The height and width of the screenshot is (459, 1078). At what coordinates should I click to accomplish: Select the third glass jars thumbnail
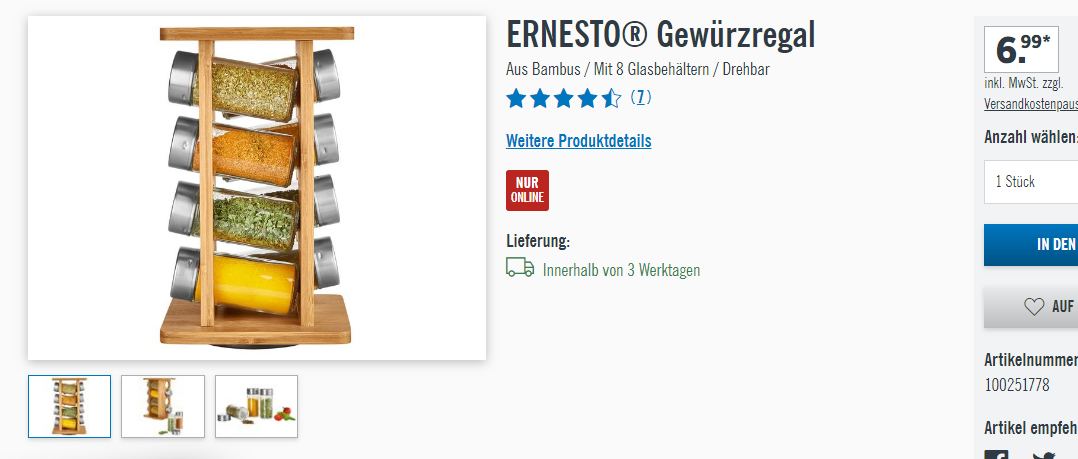[x=256, y=406]
